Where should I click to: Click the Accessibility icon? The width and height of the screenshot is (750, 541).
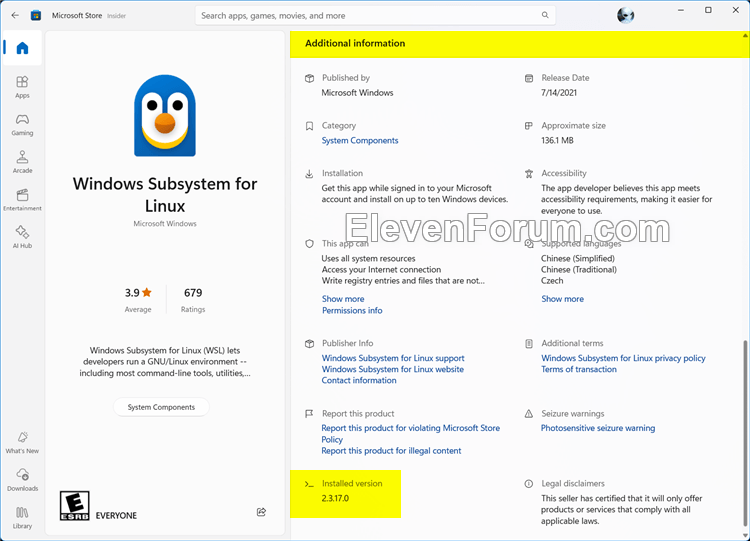[x=529, y=174]
